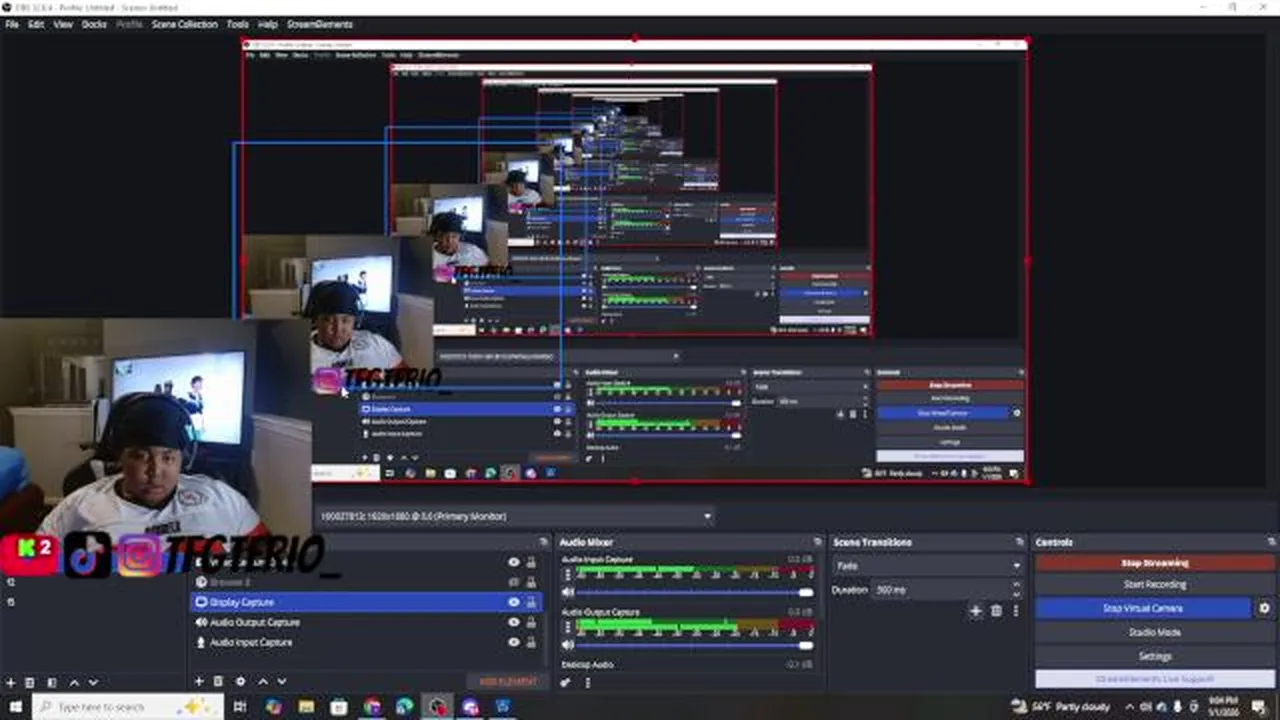This screenshot has height=720, width=1280.
Task: Decrease transition Duration with down arrow
Action: point(1017,594)
